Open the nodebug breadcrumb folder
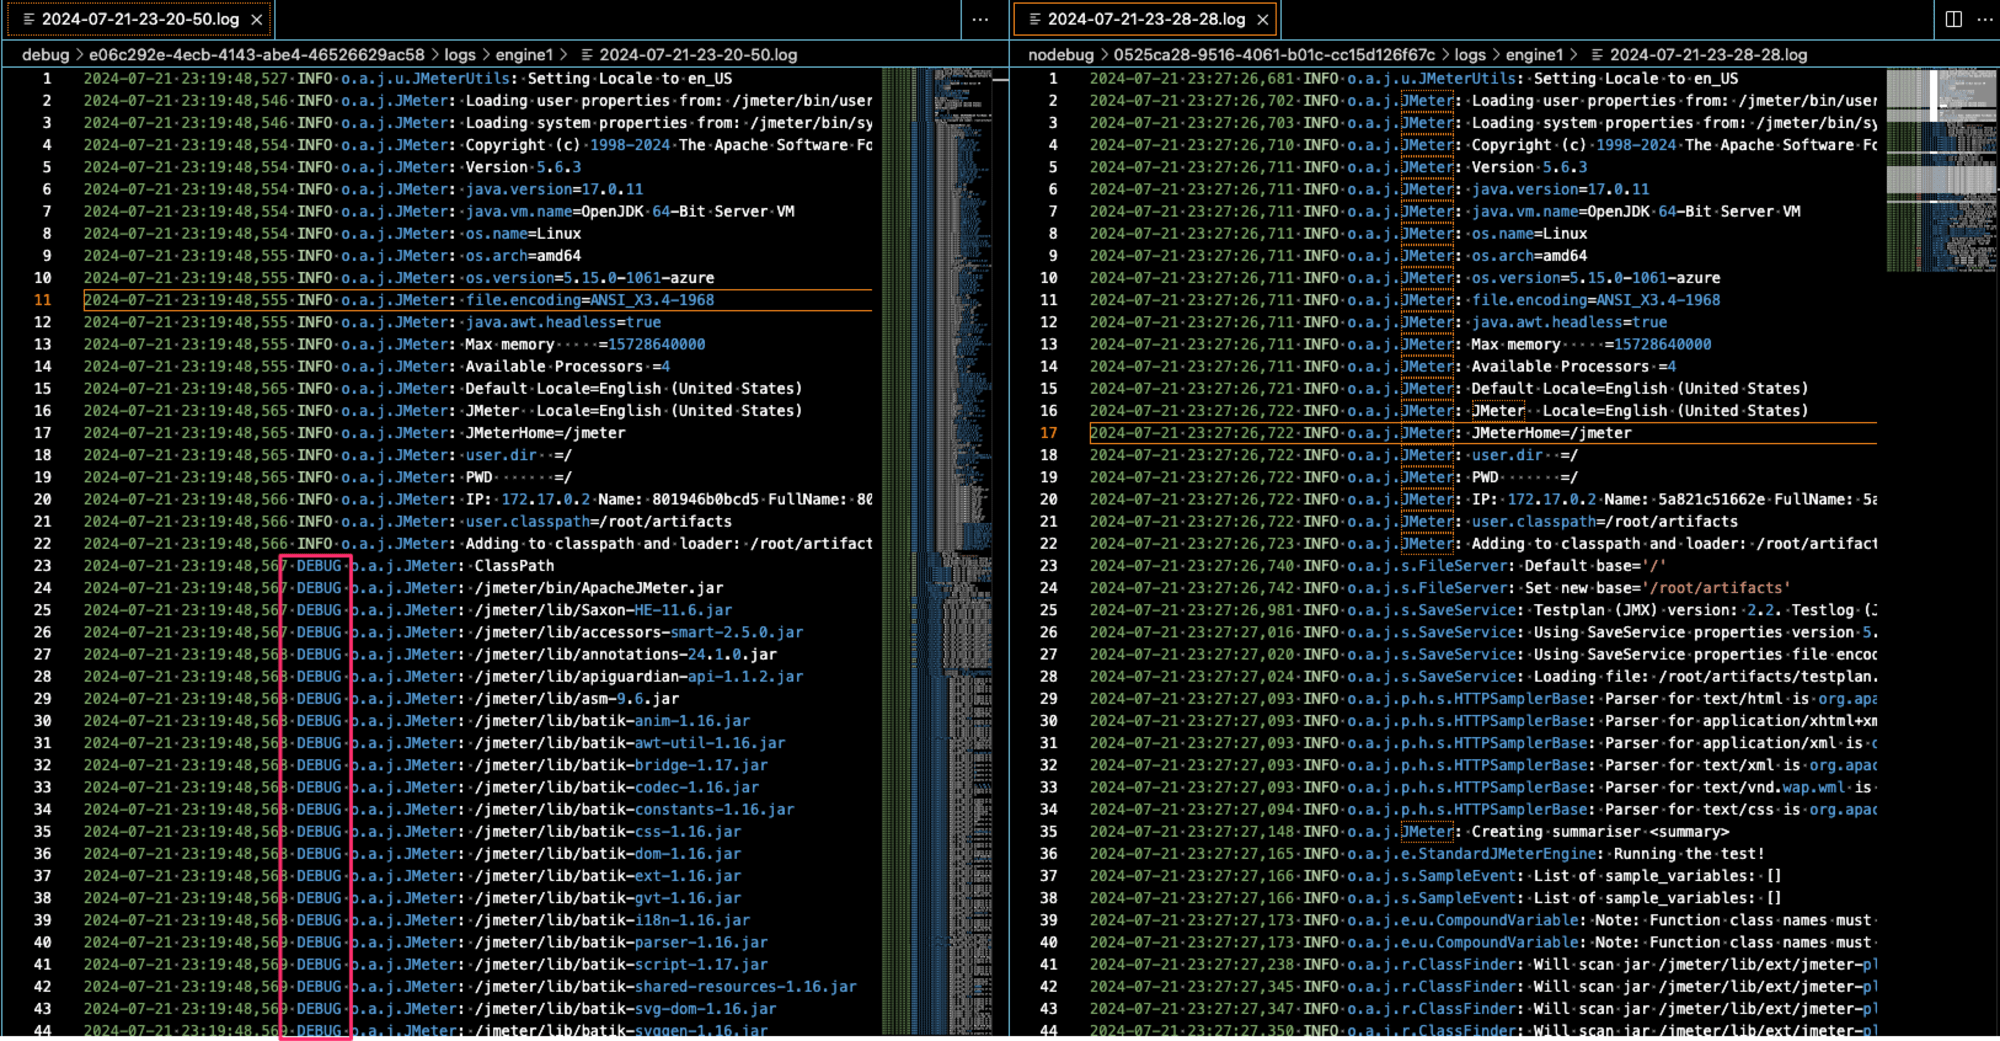Screen dimensions: 2000x1041 pos(1061,55)
